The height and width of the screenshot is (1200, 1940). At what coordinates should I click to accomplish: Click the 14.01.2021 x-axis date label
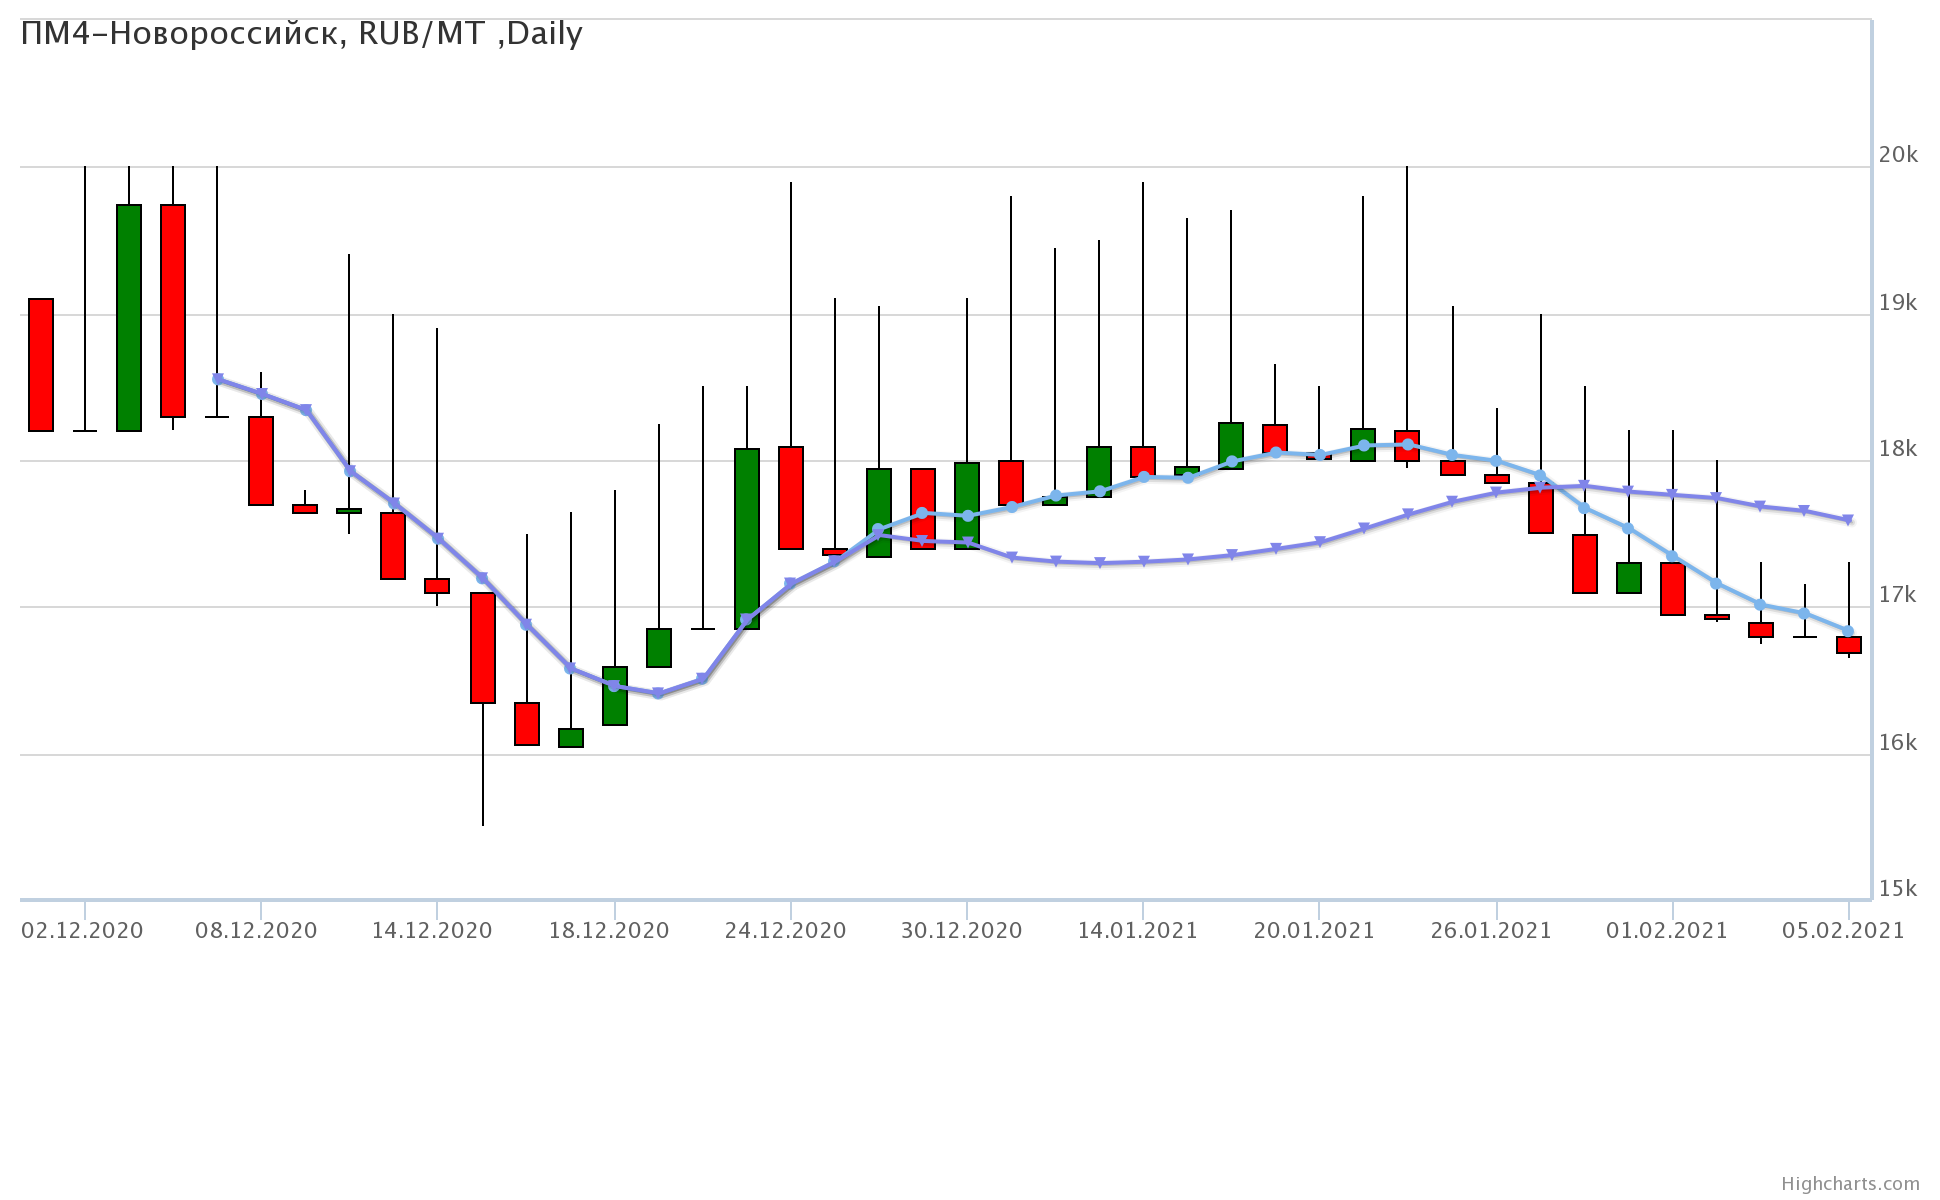point(1137,931)
